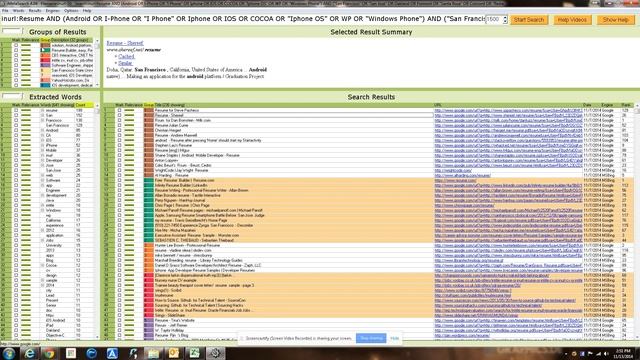Image resolution: width=640 pixels, height=360 pixels.
Task: Open the Options menu
Action: click(71, 11)
